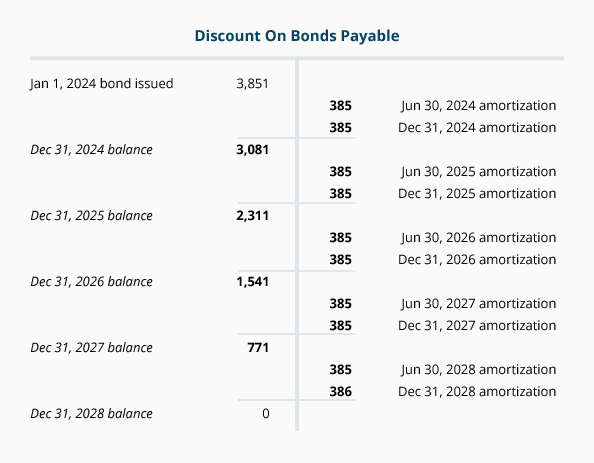This screenshot has height=463, width=594.
Task: Click the Dec 31, 2024 amortization label
Action: pyautogui.click(x=477, y=127)
